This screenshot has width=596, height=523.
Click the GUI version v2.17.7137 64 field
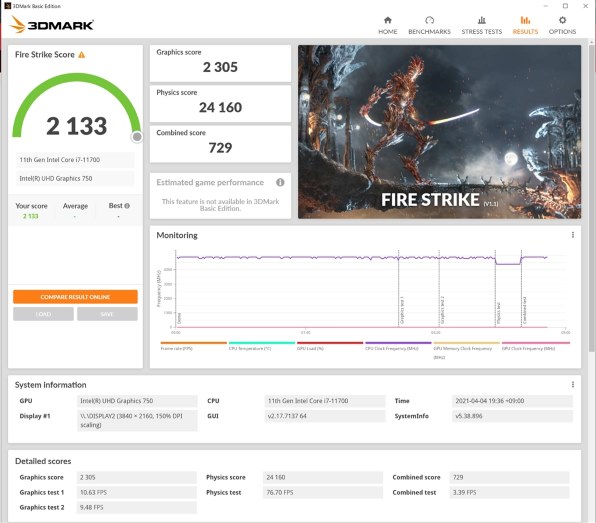(325, 416)
